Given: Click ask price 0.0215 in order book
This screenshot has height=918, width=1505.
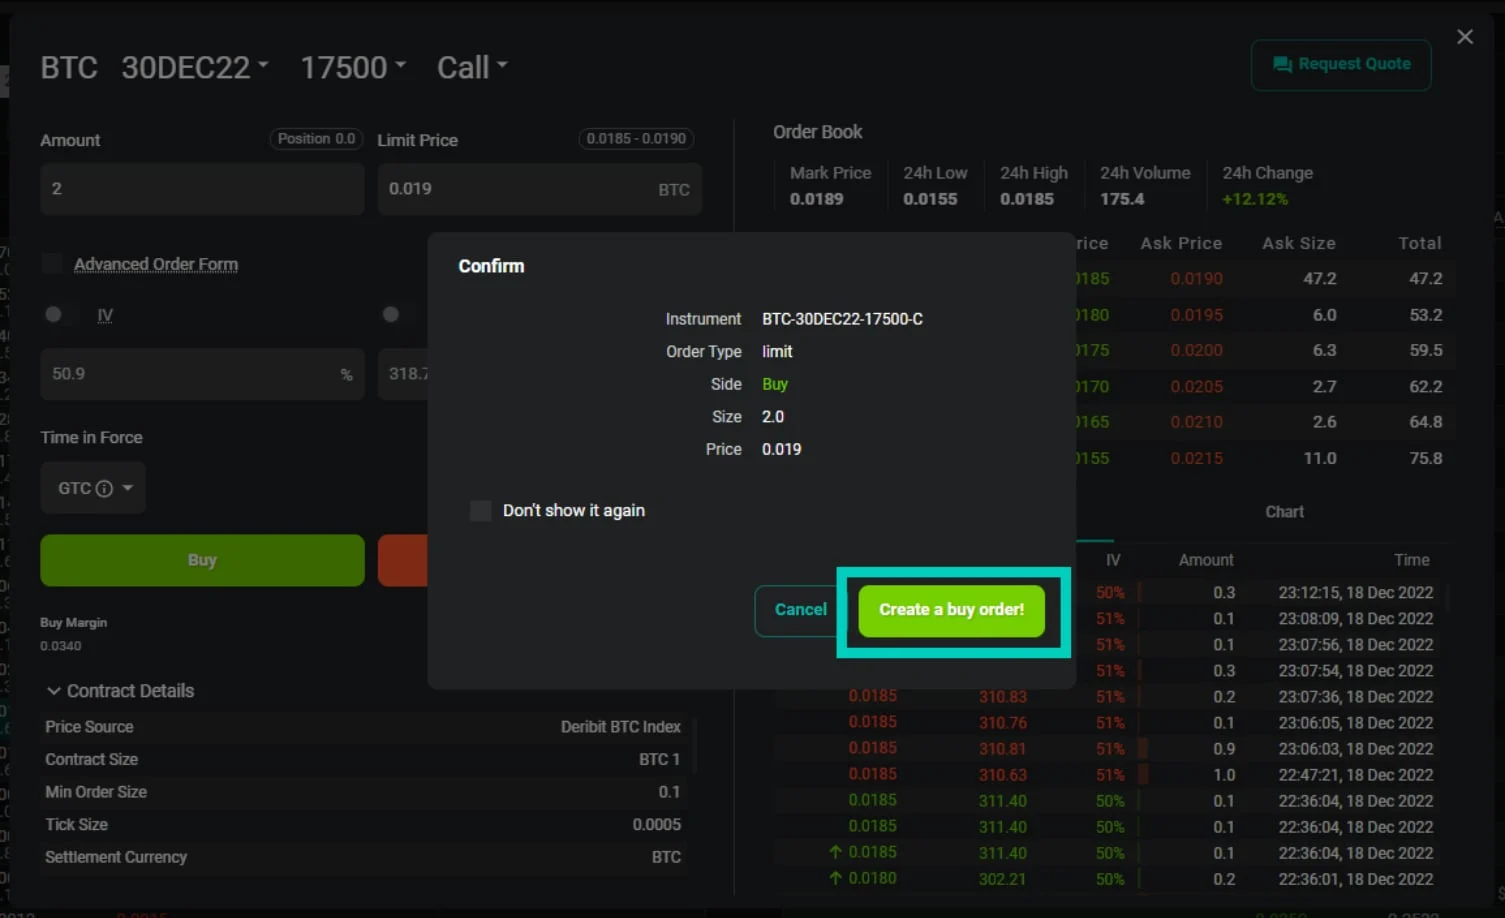Looking at the screenshot, I should [1196, 458].
